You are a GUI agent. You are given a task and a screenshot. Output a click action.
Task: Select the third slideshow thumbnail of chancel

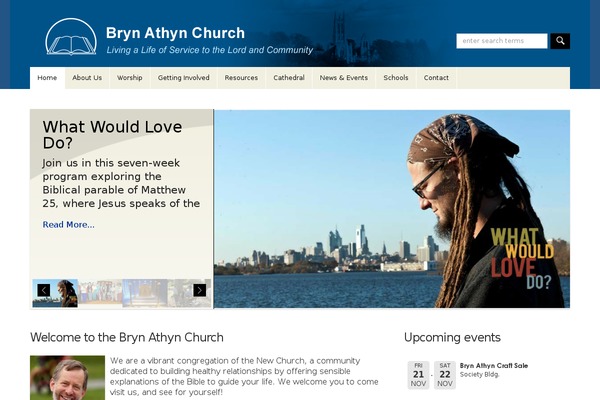(x=145, y=293)
